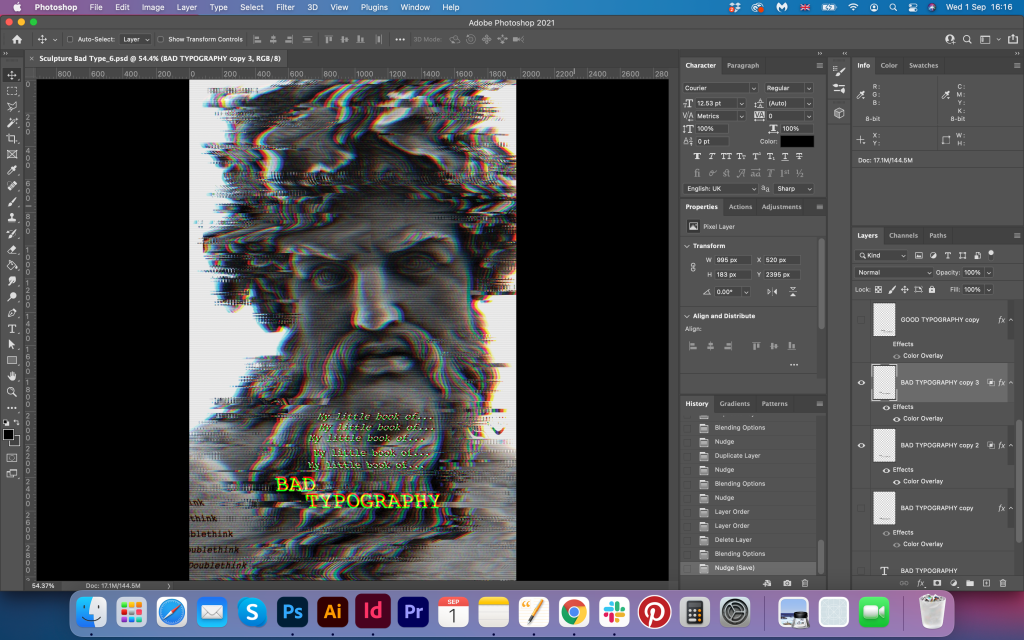
Task: Click the black text Color swatch
Action: tap(797, 141)
